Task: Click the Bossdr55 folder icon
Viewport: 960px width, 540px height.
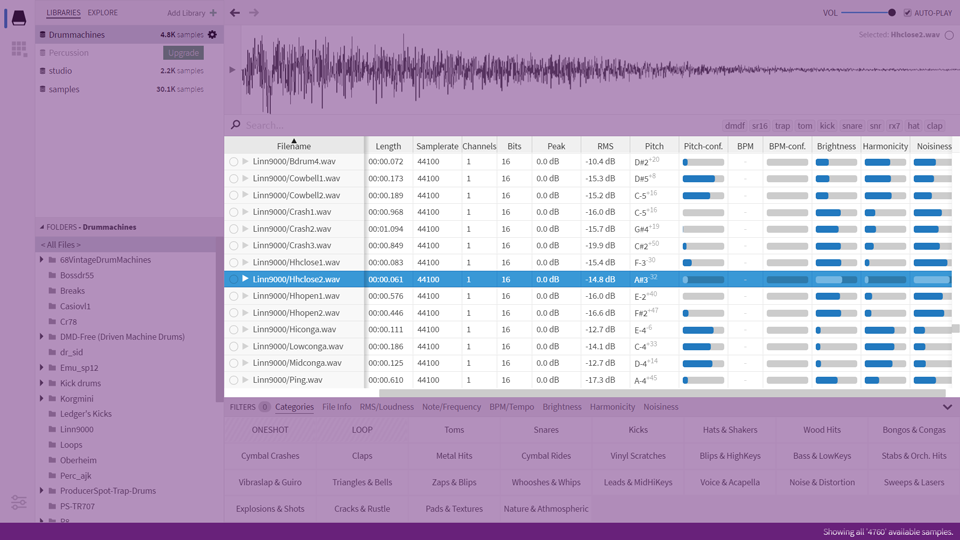Action: pos(52,276)
